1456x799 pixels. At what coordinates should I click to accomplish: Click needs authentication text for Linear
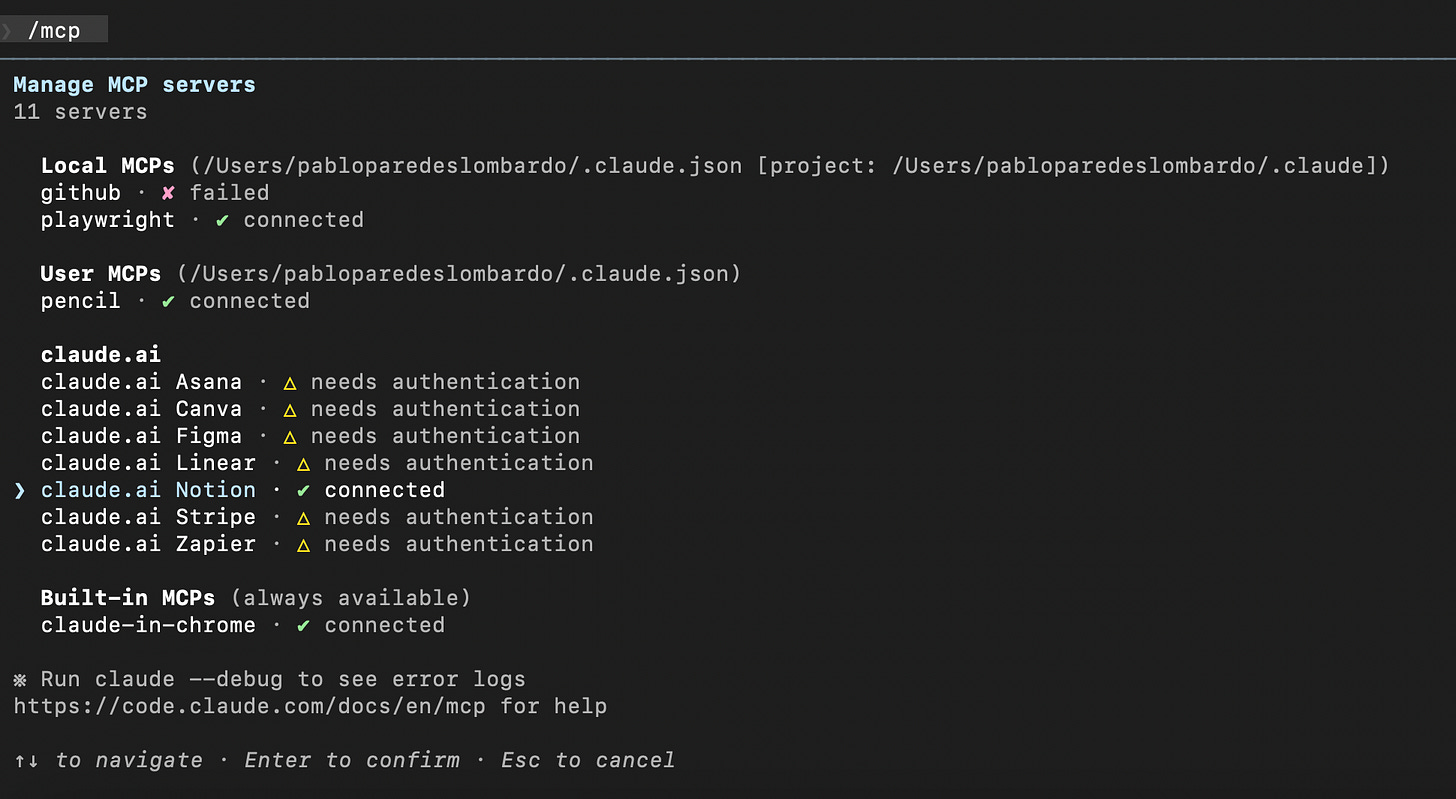[x=459, y=462]
